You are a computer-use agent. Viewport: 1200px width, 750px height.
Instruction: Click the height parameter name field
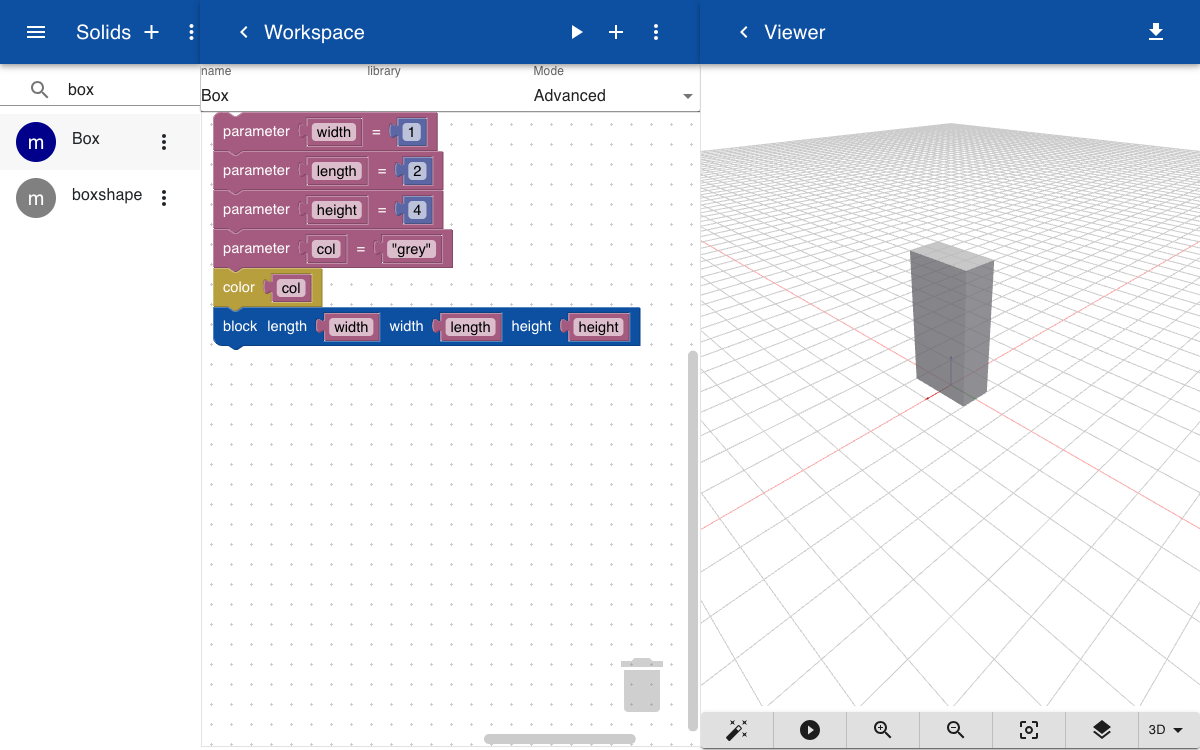click(337, 210)
